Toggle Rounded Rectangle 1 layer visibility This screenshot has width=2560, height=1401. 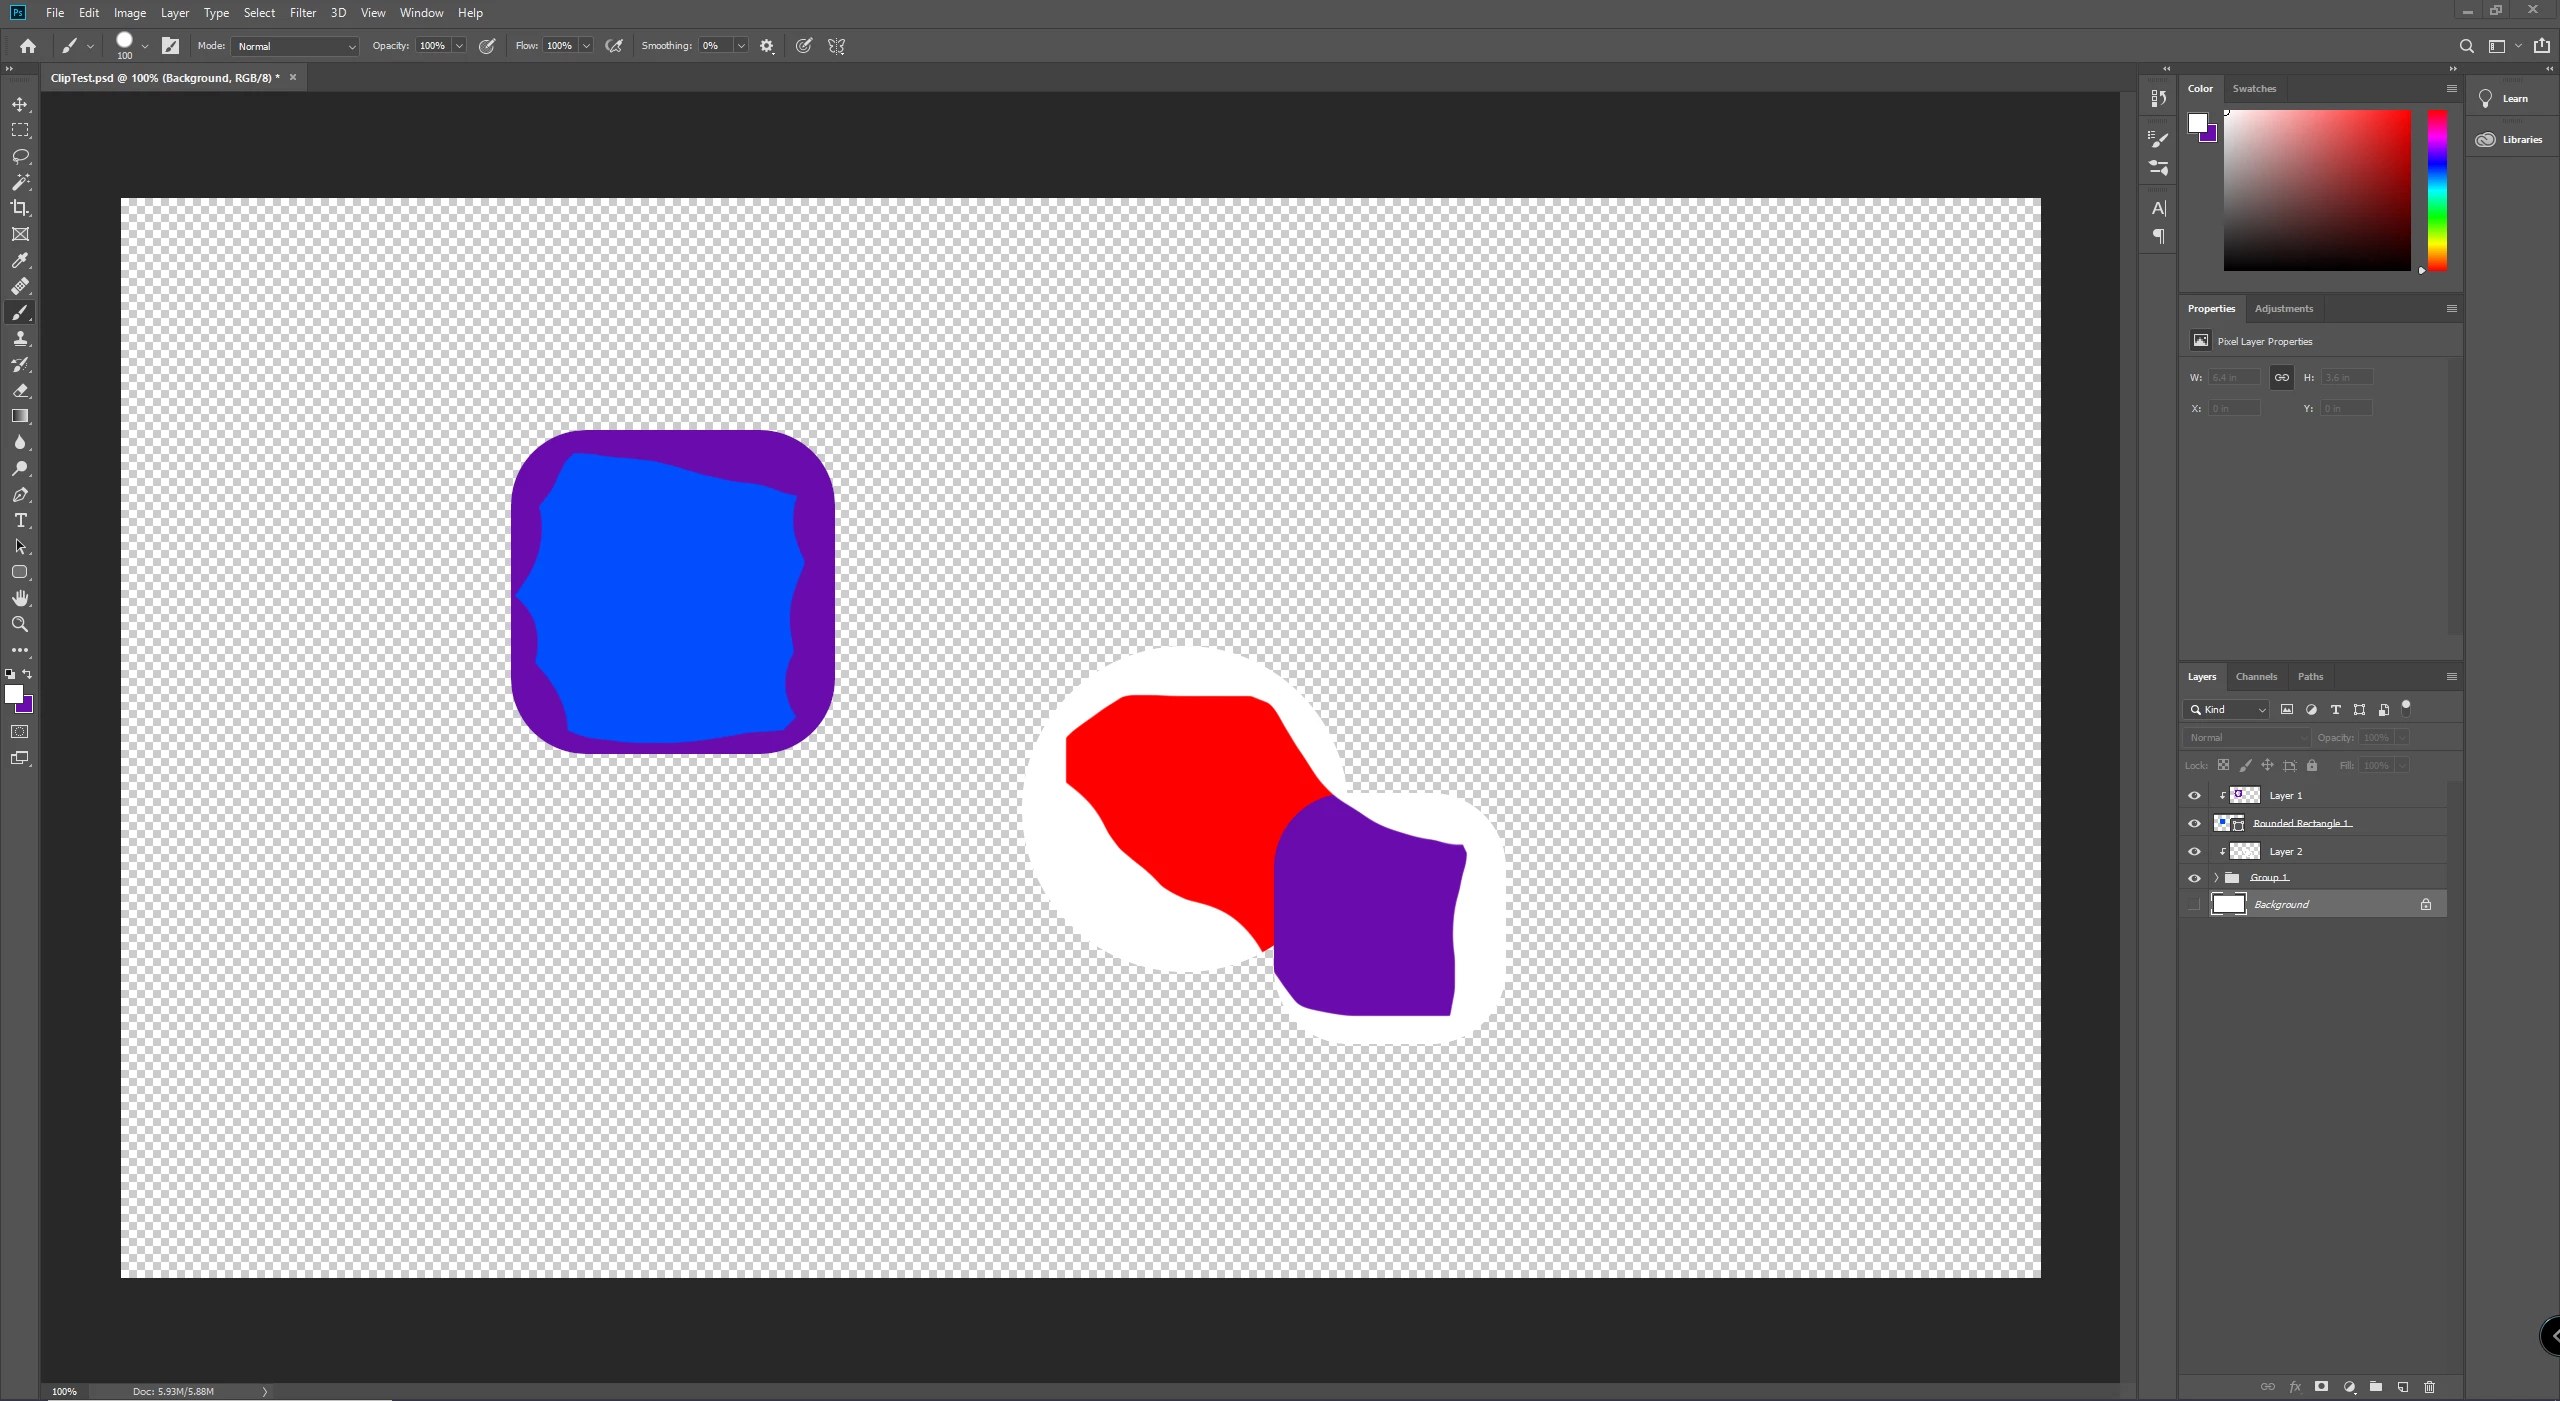point(2195,824)
